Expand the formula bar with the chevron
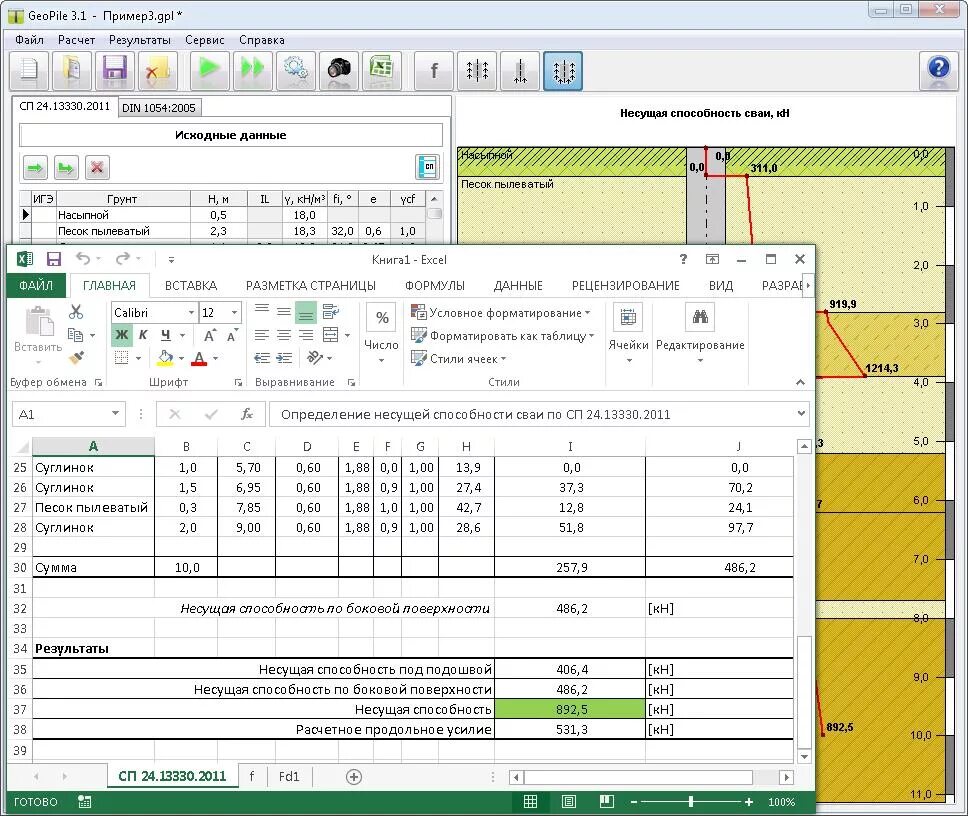 click(x=801, y=414)
